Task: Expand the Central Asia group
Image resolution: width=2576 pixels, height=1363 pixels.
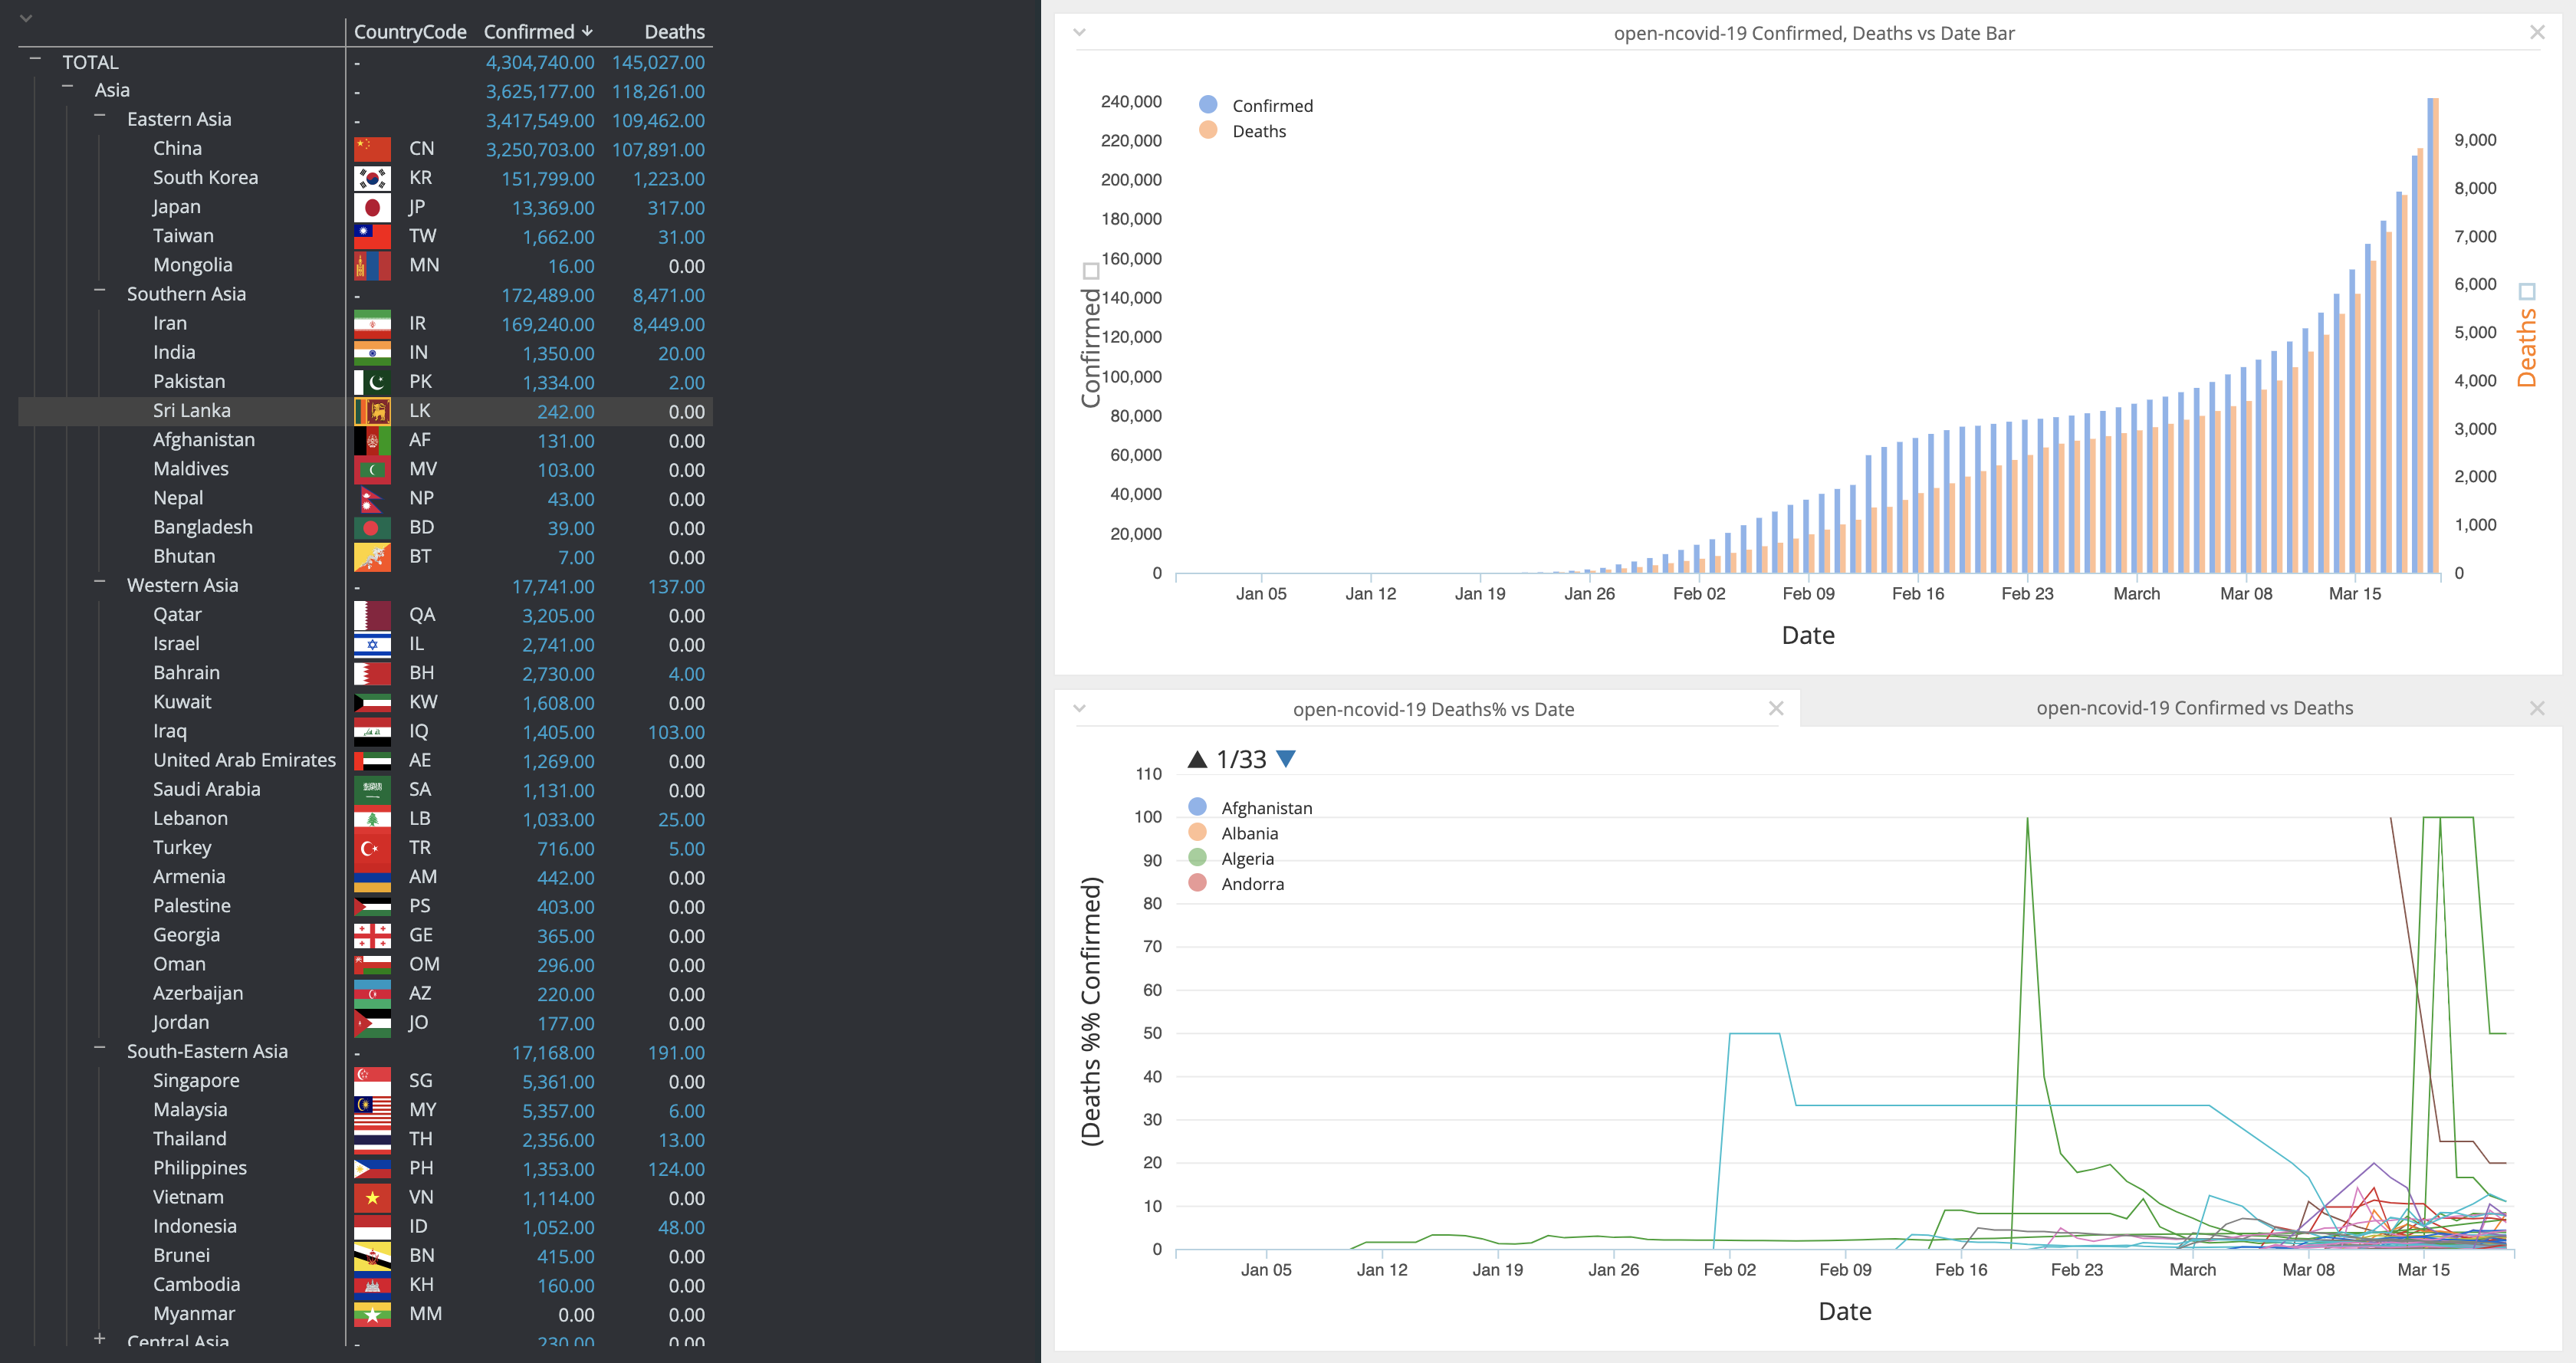Action: pyautogui.click(x=99, y=1338)
